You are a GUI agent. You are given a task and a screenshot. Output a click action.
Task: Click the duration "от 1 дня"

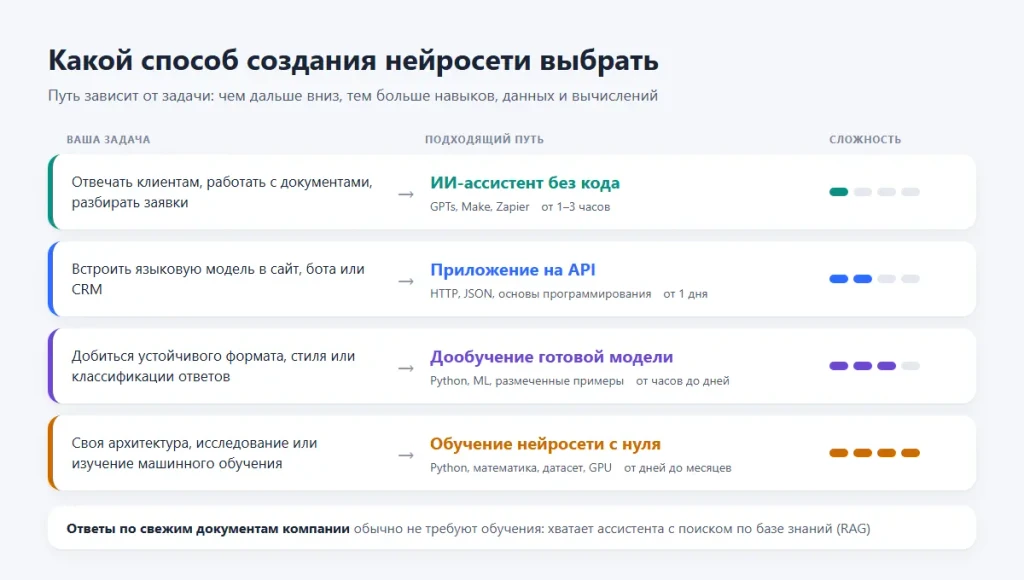pyautogui.click(x=686, y=294)
